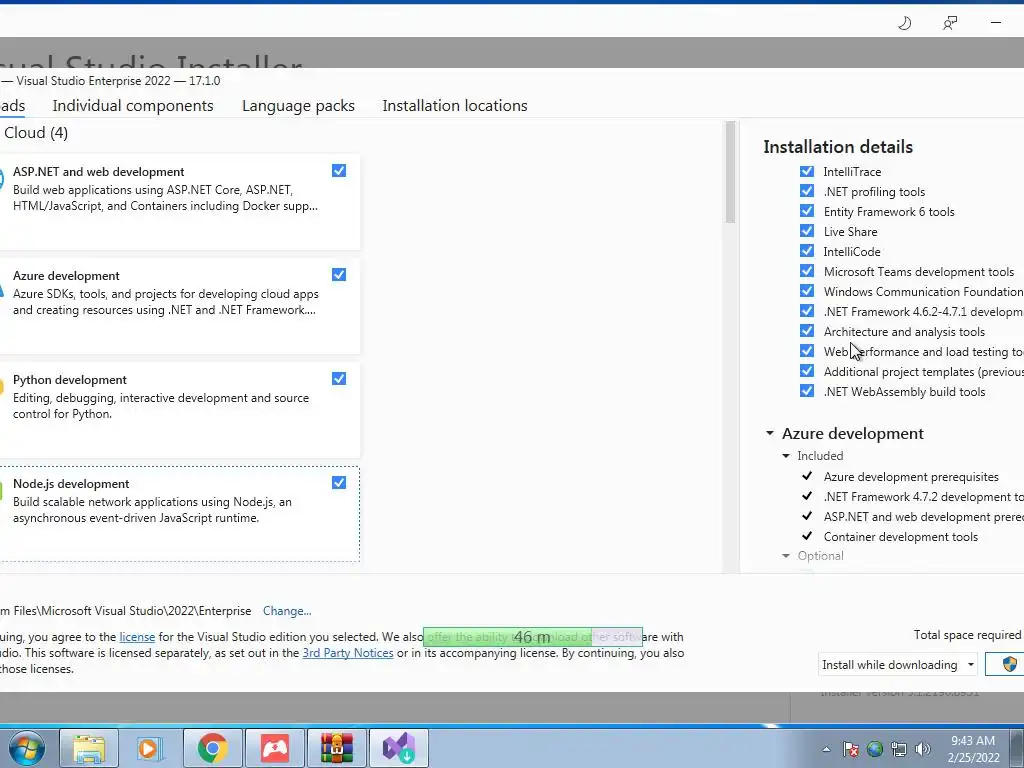Image resolution: width=1024 pixels, height=768 pixels.
Task: Open Windows Start menu orb
Action: click(26, 748)
